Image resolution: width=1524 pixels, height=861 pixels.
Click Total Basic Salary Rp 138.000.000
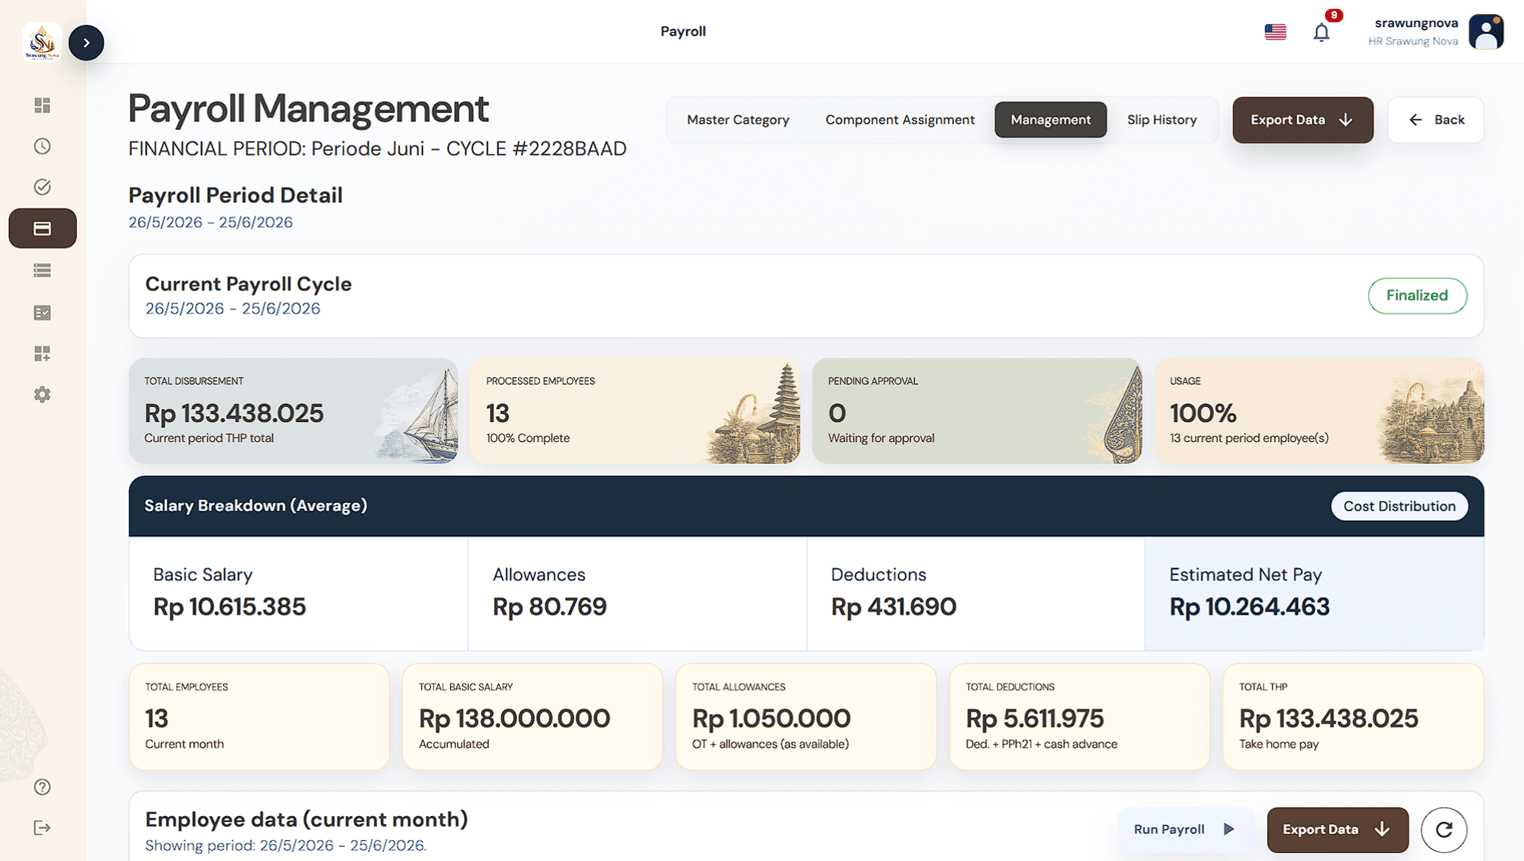click(532, 717)
